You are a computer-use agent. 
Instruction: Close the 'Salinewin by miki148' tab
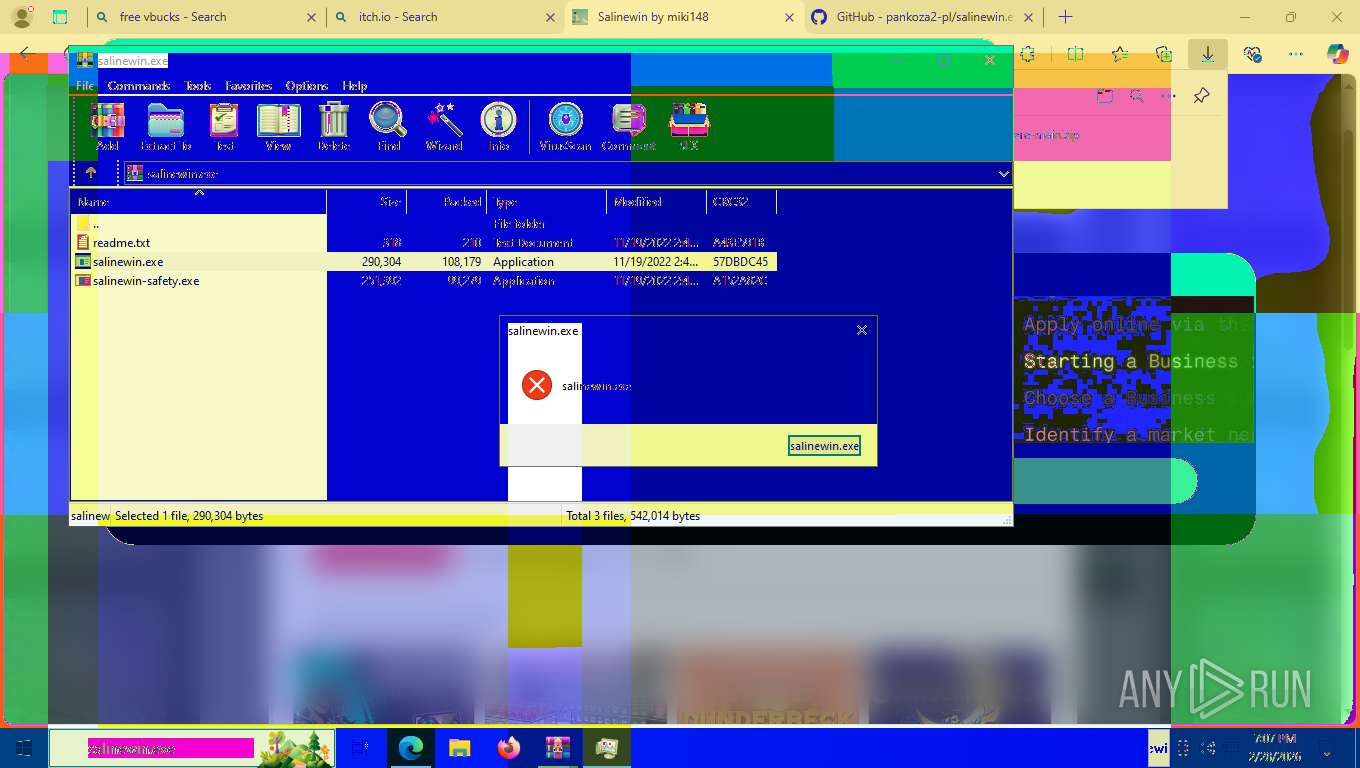click(789, 17)
